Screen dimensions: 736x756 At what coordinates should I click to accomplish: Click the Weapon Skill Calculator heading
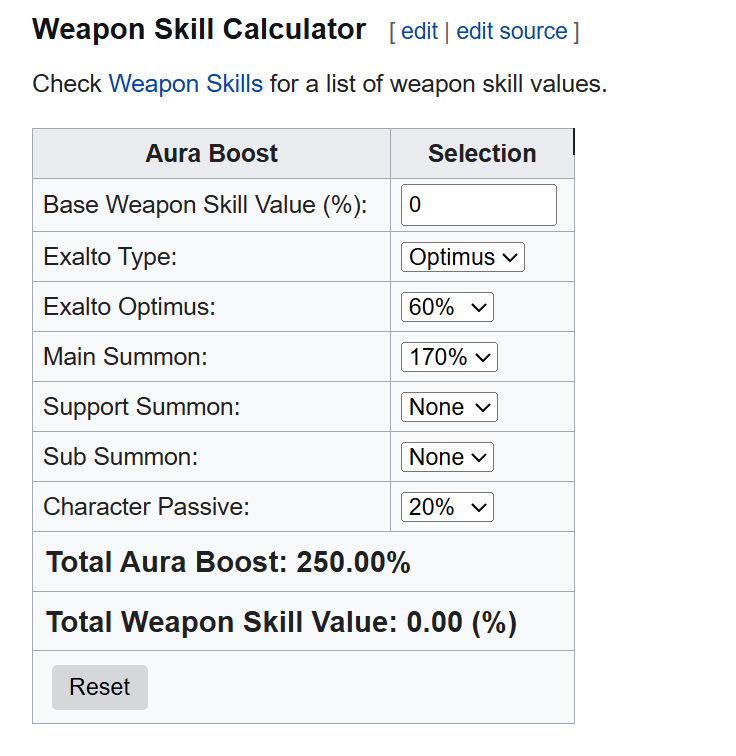[199, 29]
